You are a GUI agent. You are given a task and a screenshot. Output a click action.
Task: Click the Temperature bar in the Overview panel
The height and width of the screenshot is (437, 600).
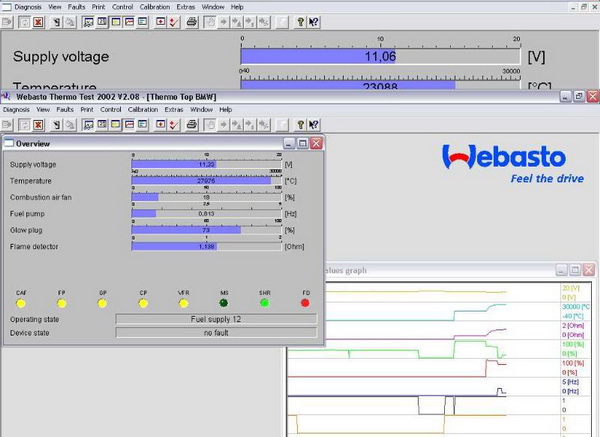[207, 181]
